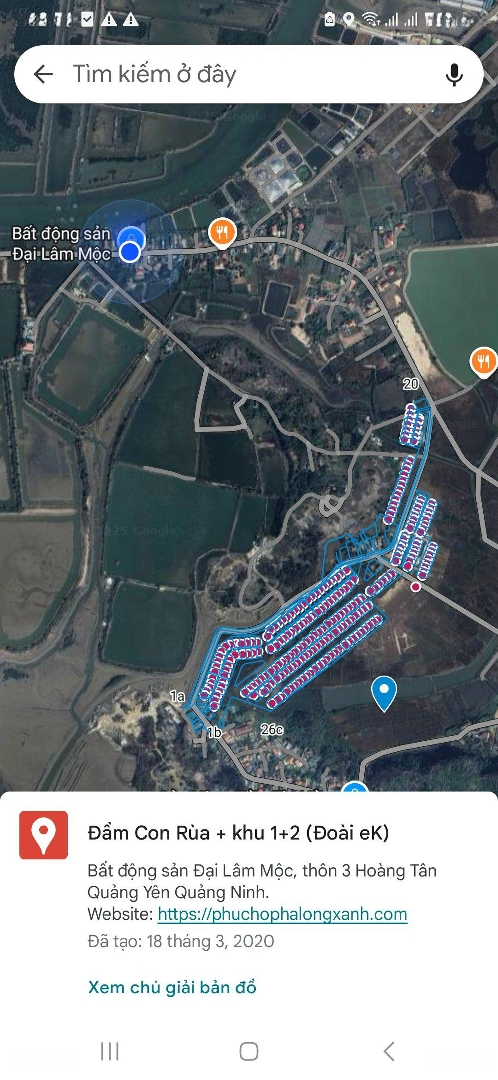Open Android recent apps button

pos(110,1051)
